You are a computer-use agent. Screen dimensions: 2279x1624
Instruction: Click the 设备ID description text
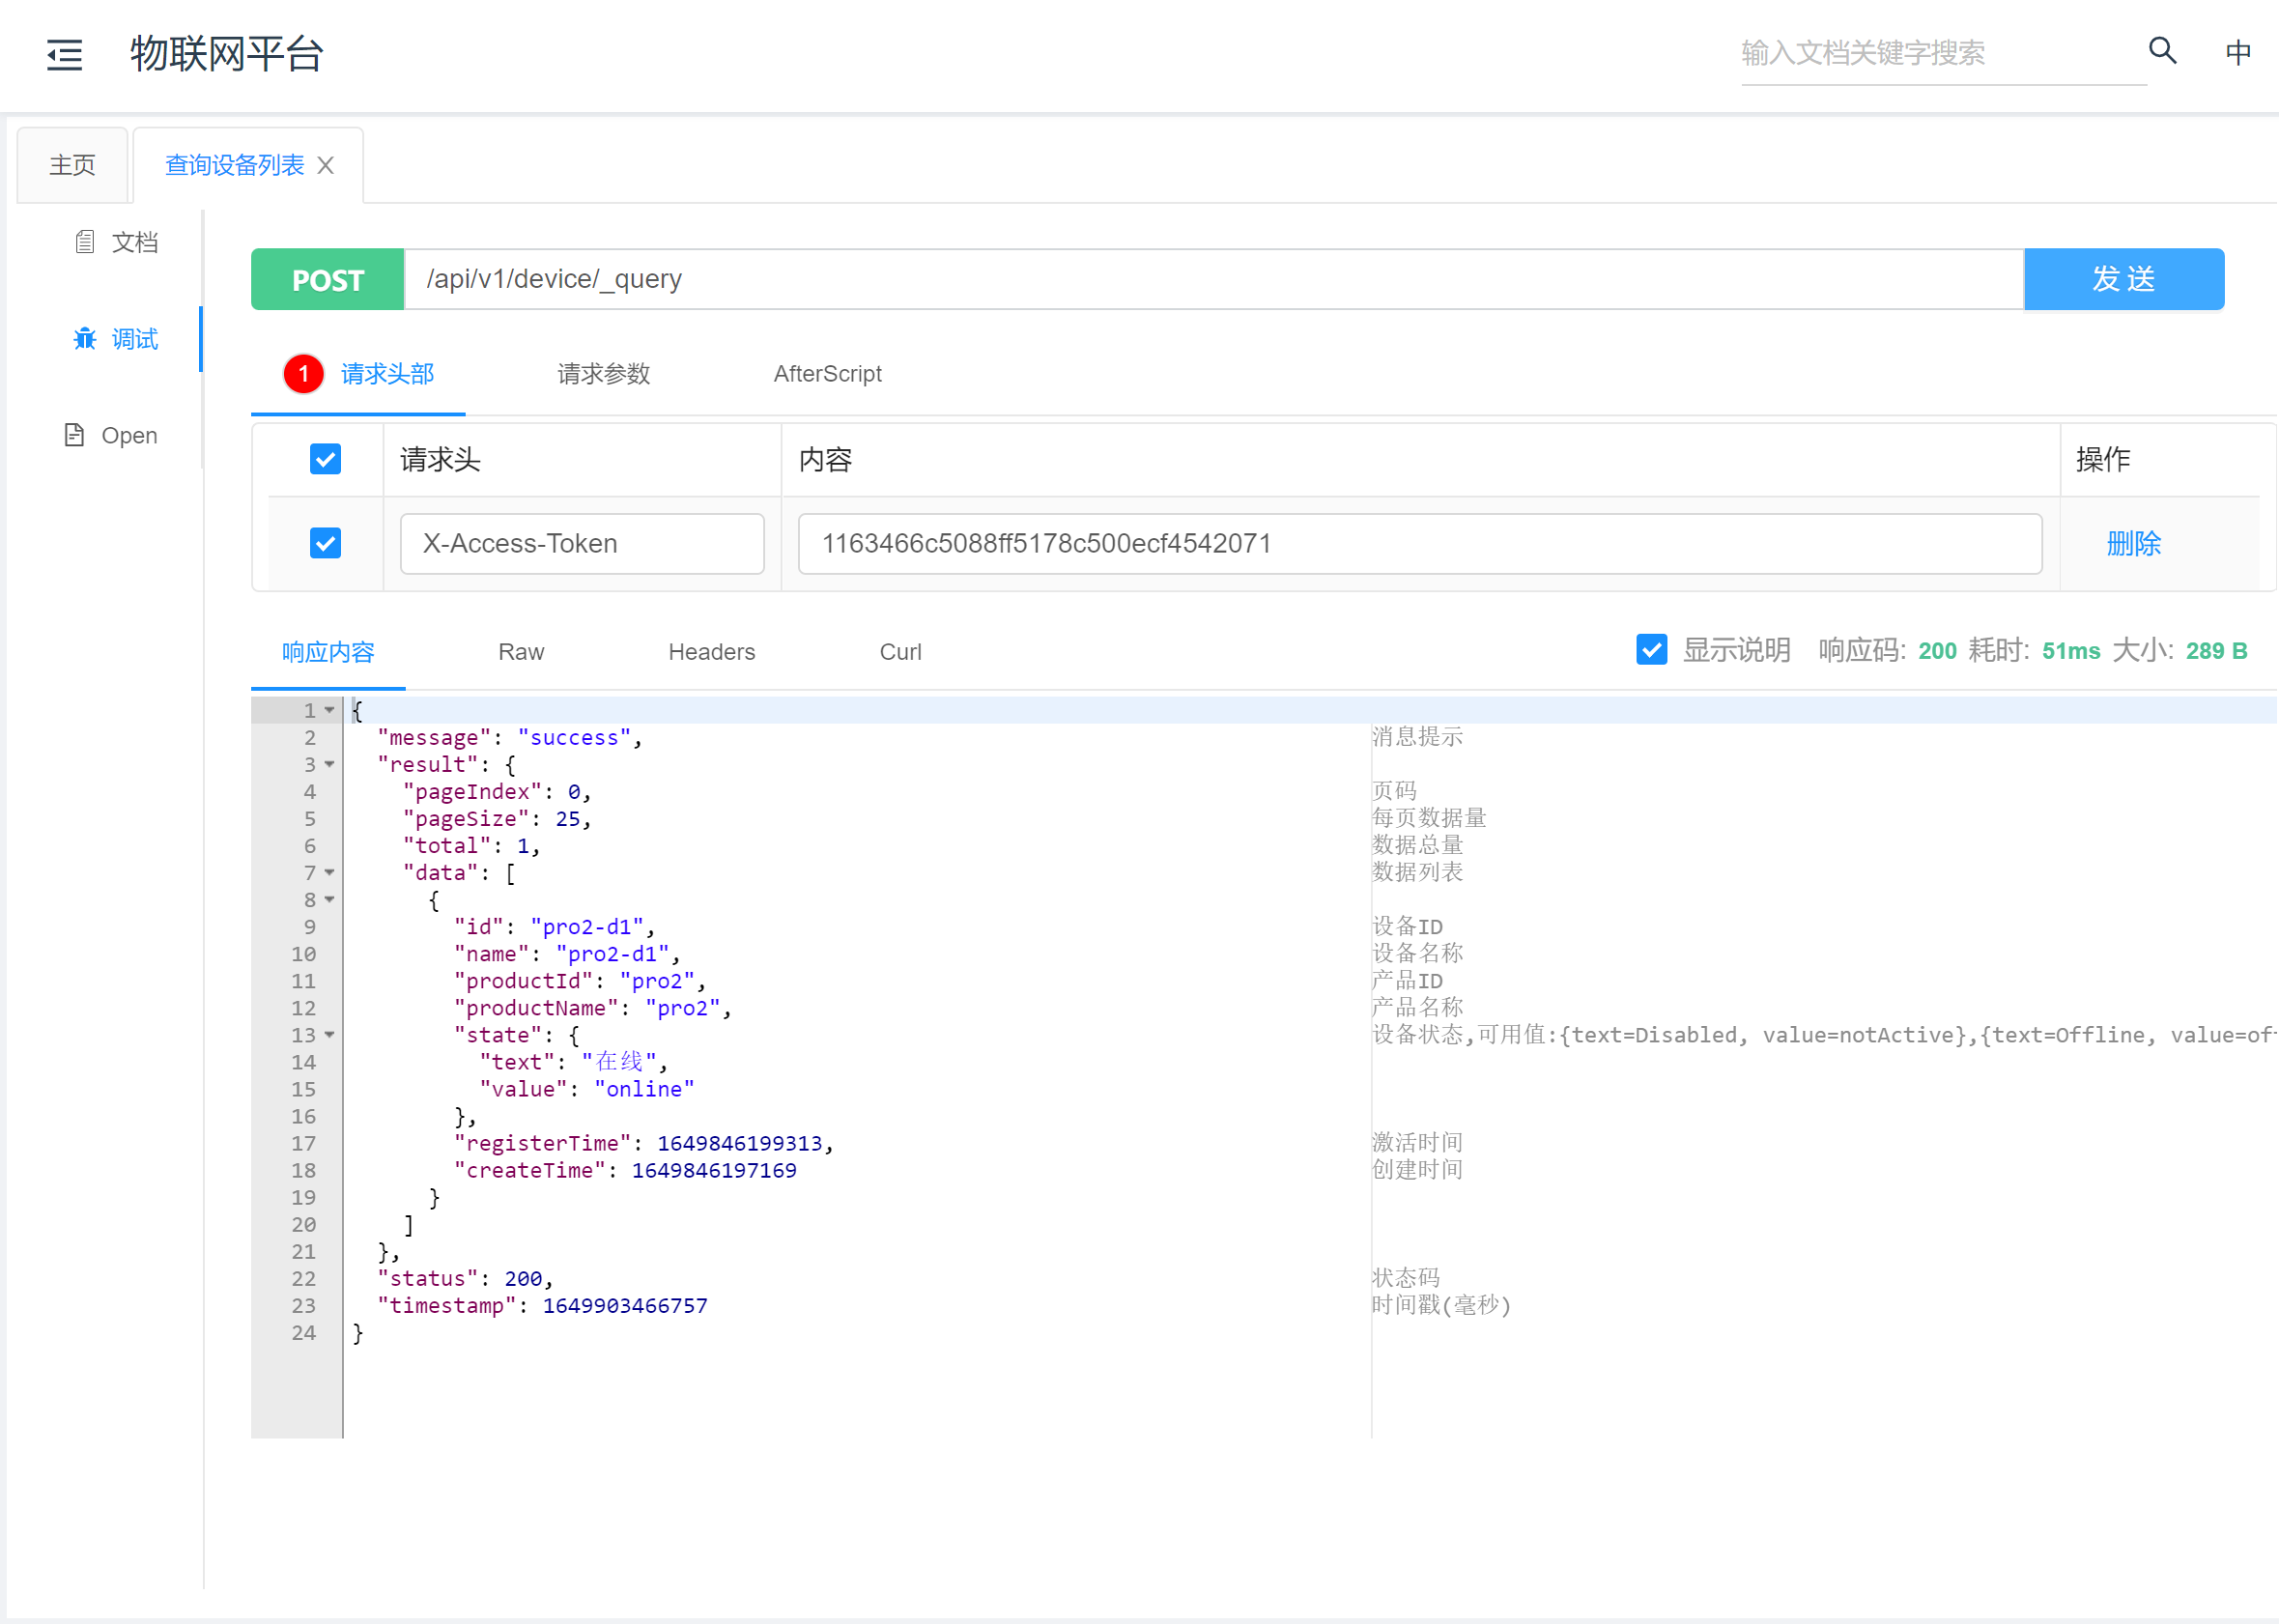pyautogui.click(x=1407, y=926)
